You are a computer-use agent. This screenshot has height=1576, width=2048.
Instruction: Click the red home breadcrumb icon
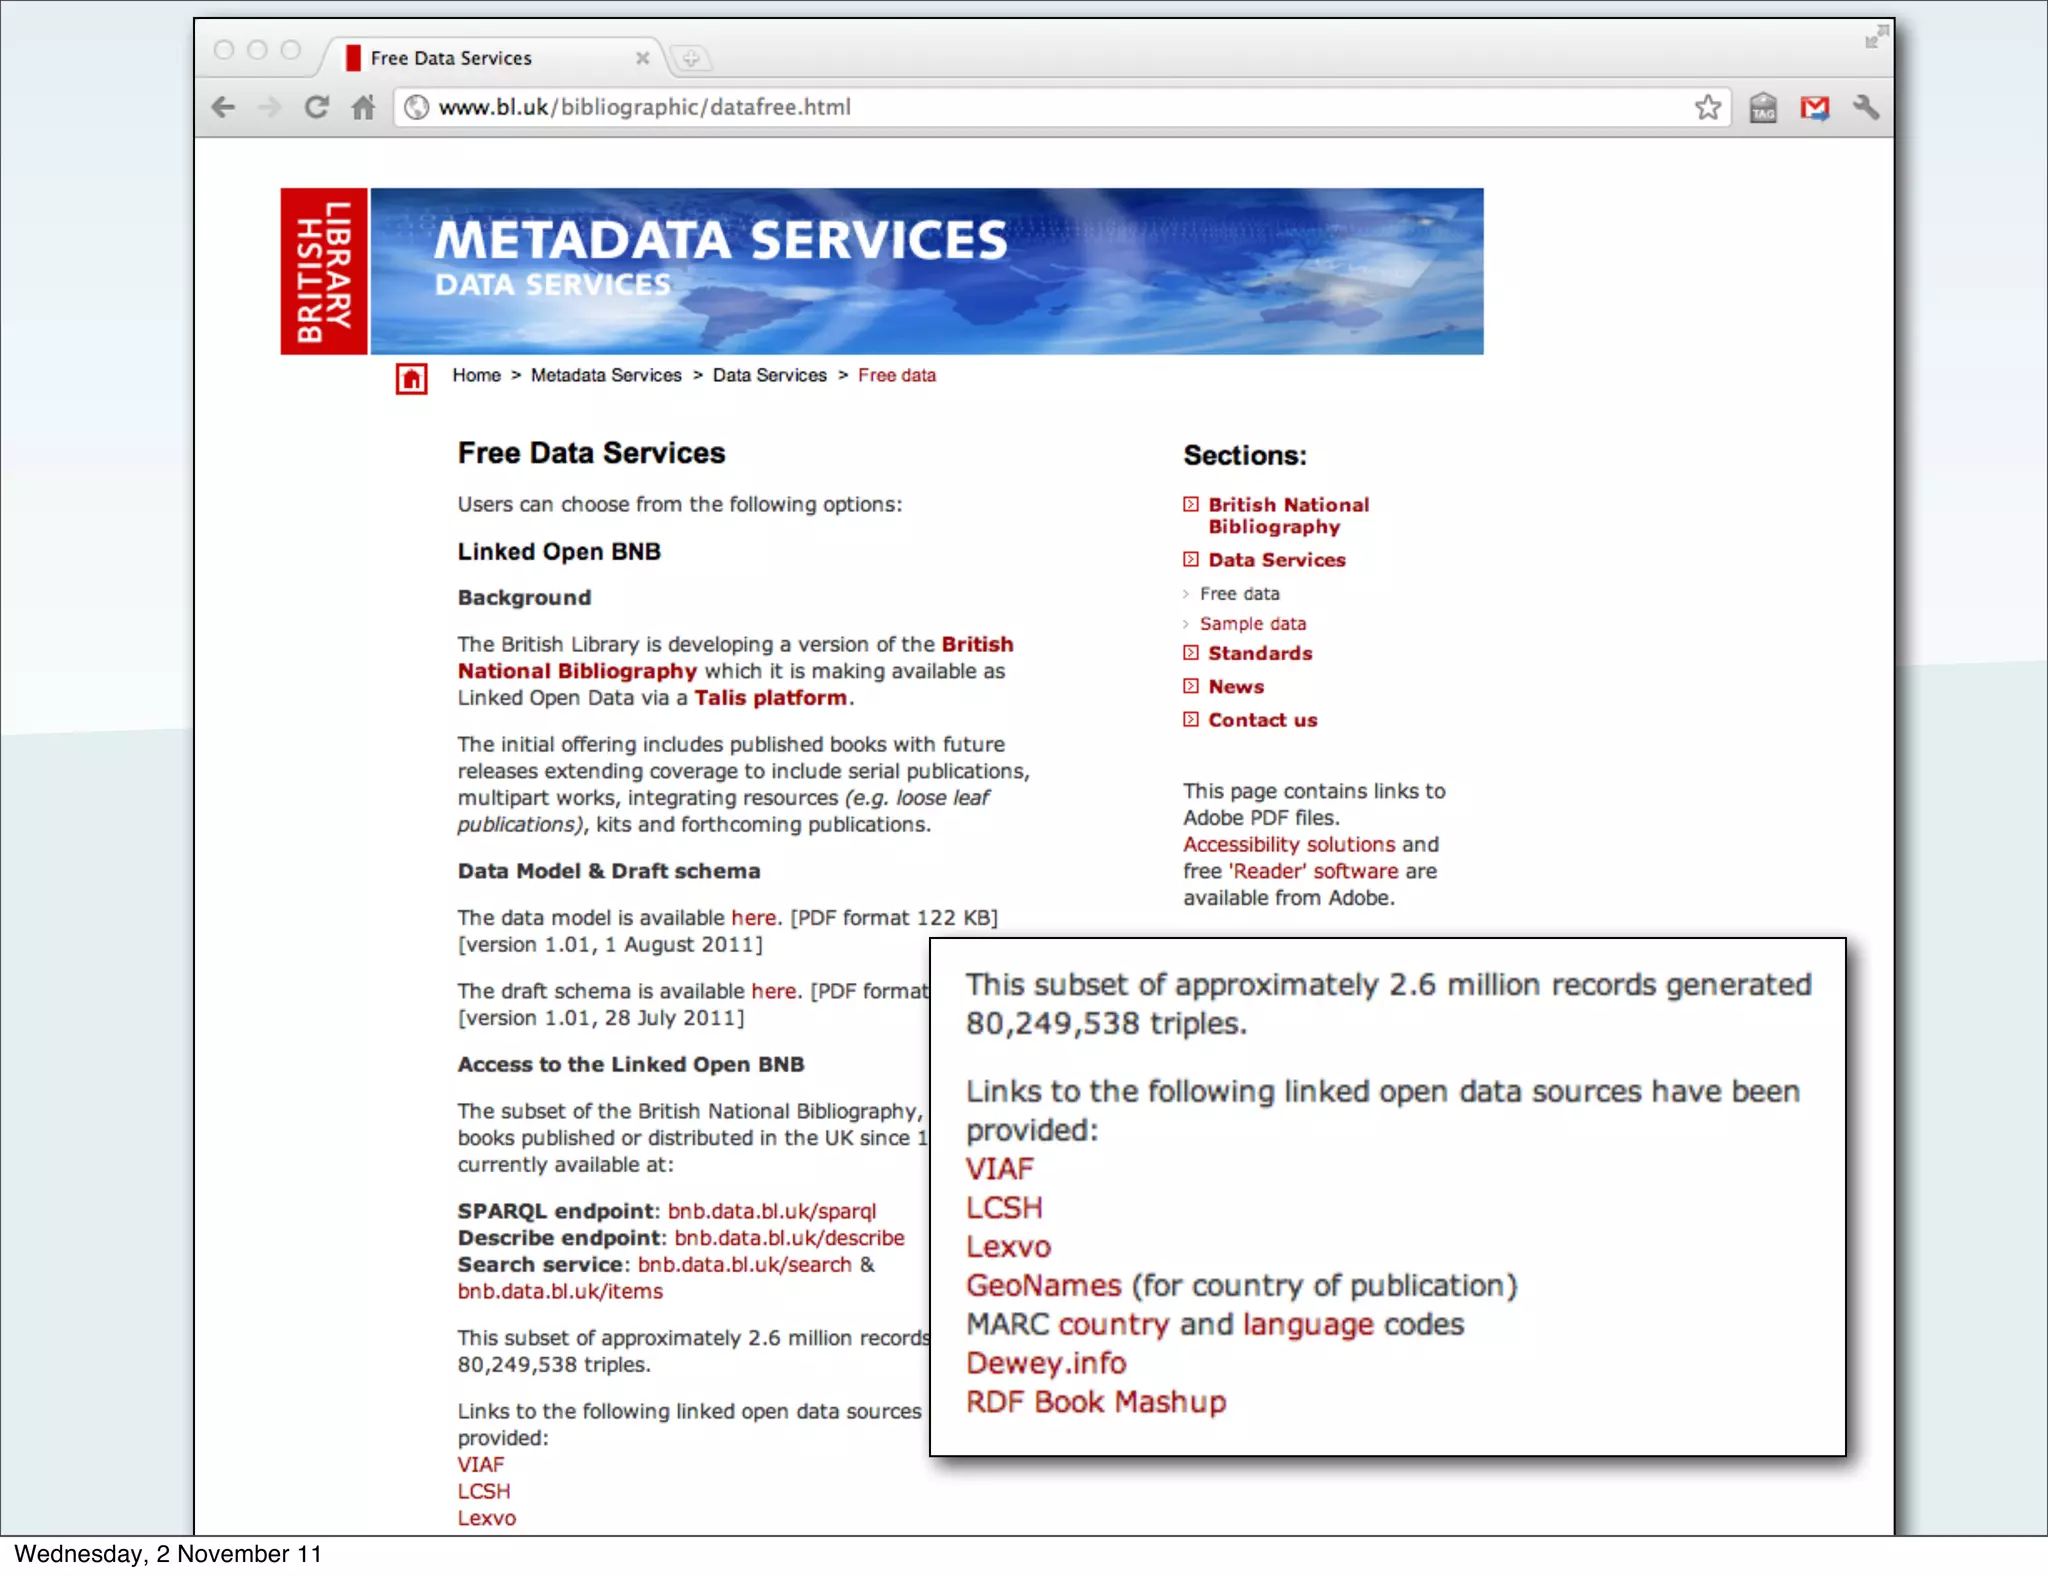click(x=411, y=379)
